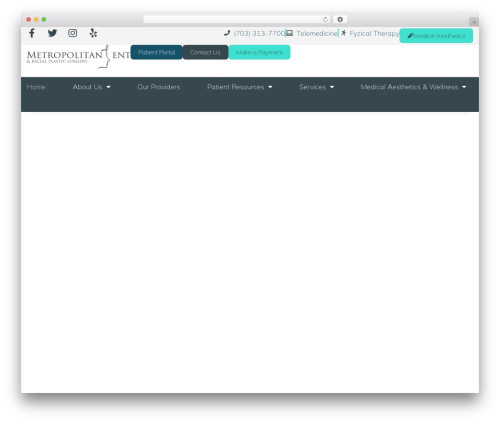The width and height of the screenshot is (500, 423).
Task: Expand the Patient Resources dropdown arrow
Action: 270,87
